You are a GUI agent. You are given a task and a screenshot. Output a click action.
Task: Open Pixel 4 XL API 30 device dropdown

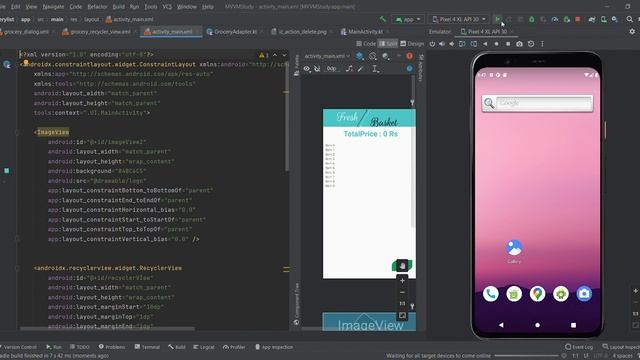coord(459,19)
